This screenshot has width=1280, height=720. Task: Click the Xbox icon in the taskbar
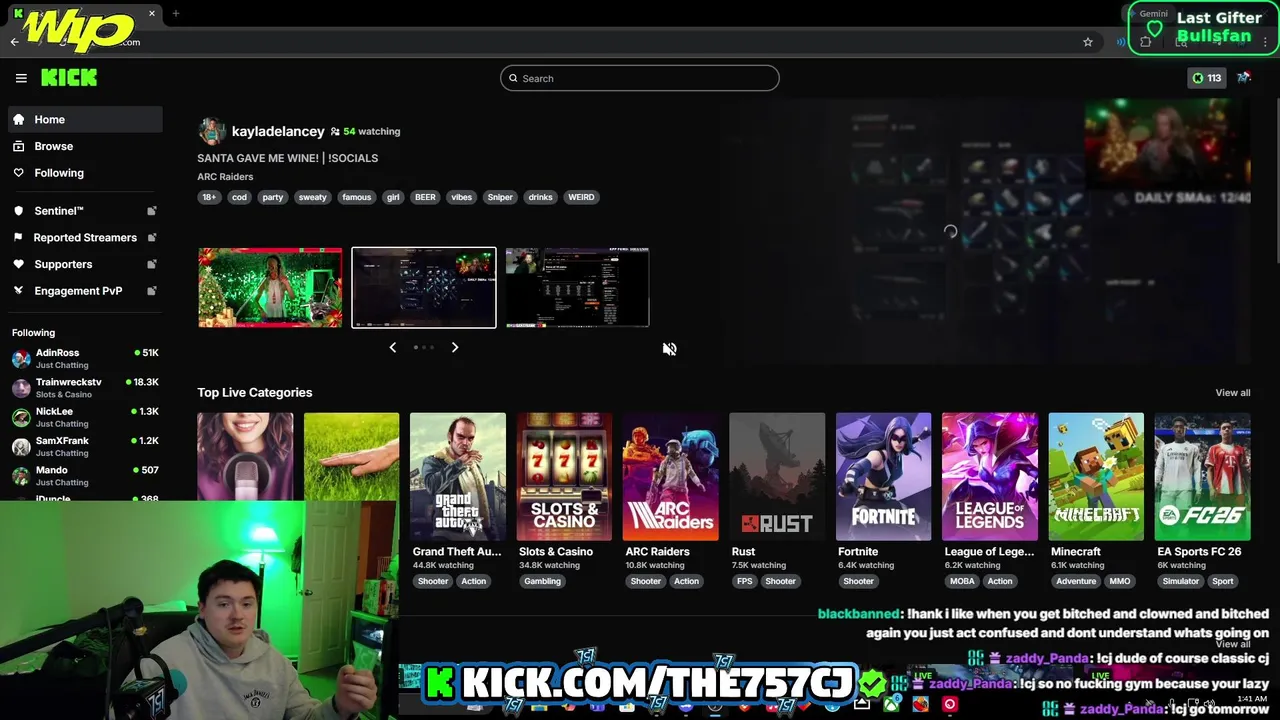[892, 704]
